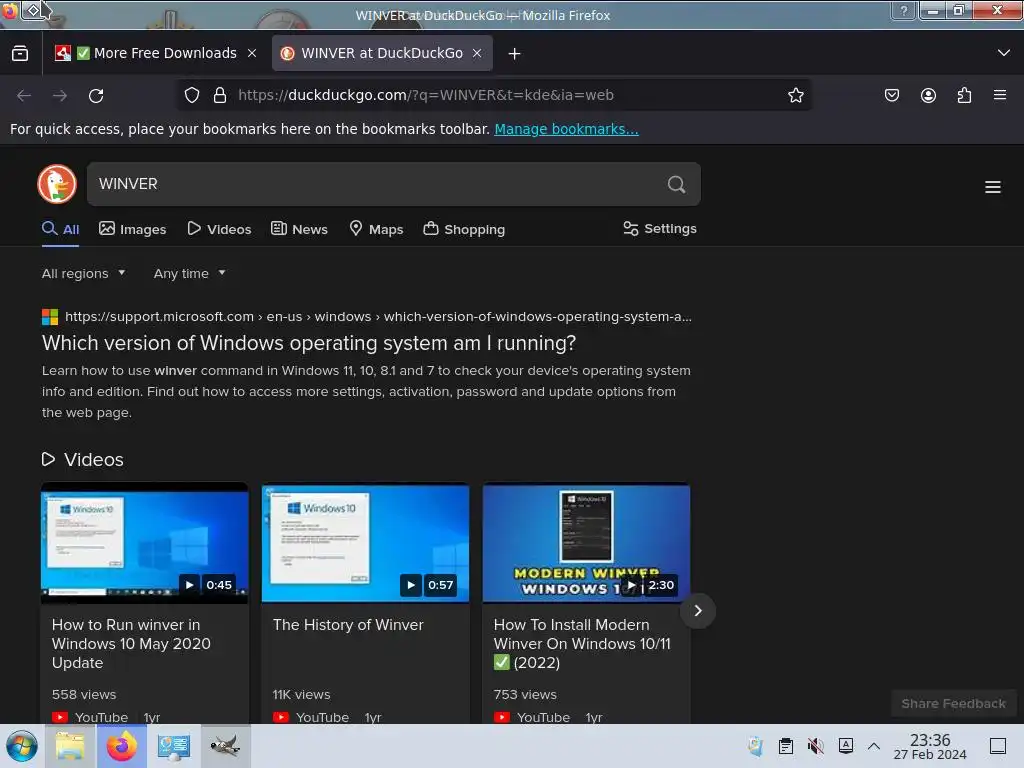Click the taskbar clock showing 23:36
This screenshot has height=768, width=1024.
930,746
